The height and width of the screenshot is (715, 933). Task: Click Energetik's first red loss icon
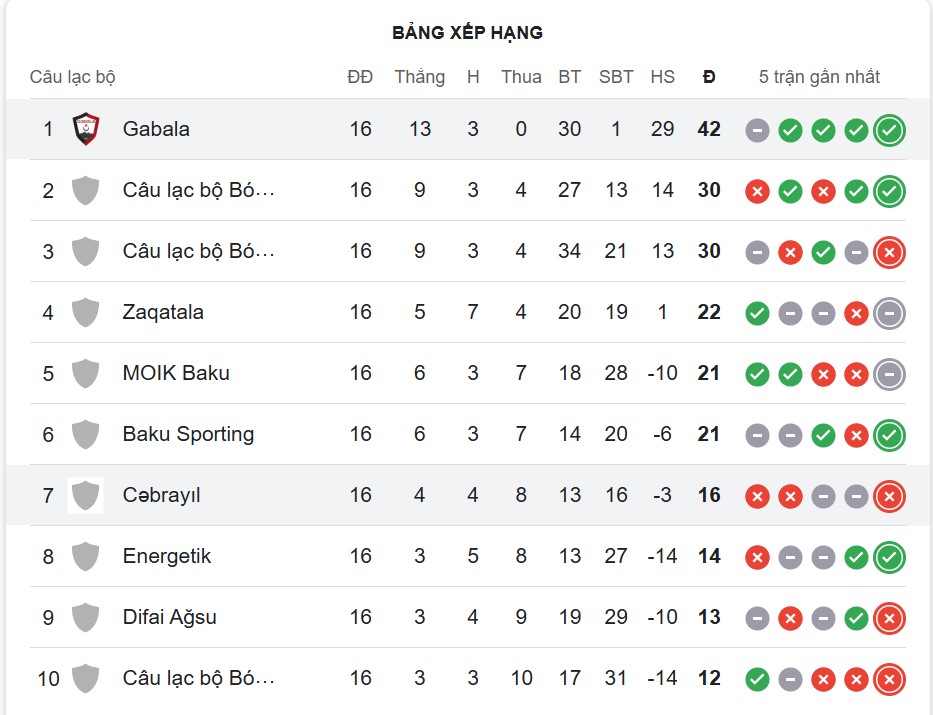pyautogui.click(x=758, y=558)
